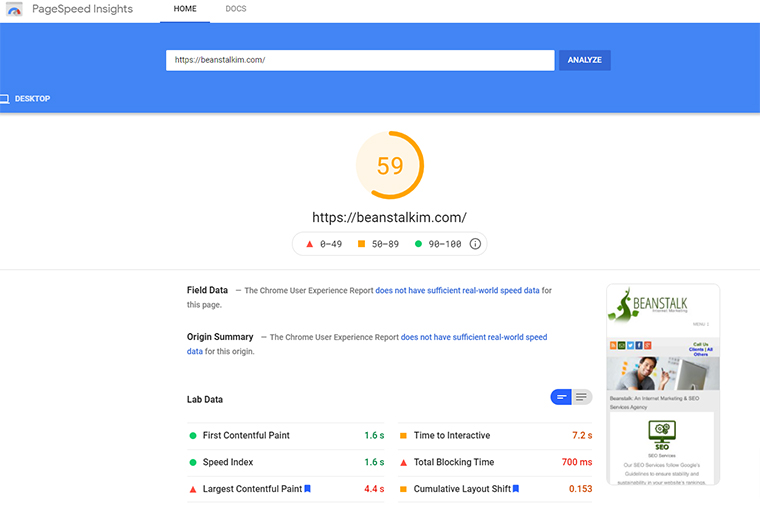The image size is (760, 508).
Task: Click the Speed Index metric label
Action: coord(228,462)
